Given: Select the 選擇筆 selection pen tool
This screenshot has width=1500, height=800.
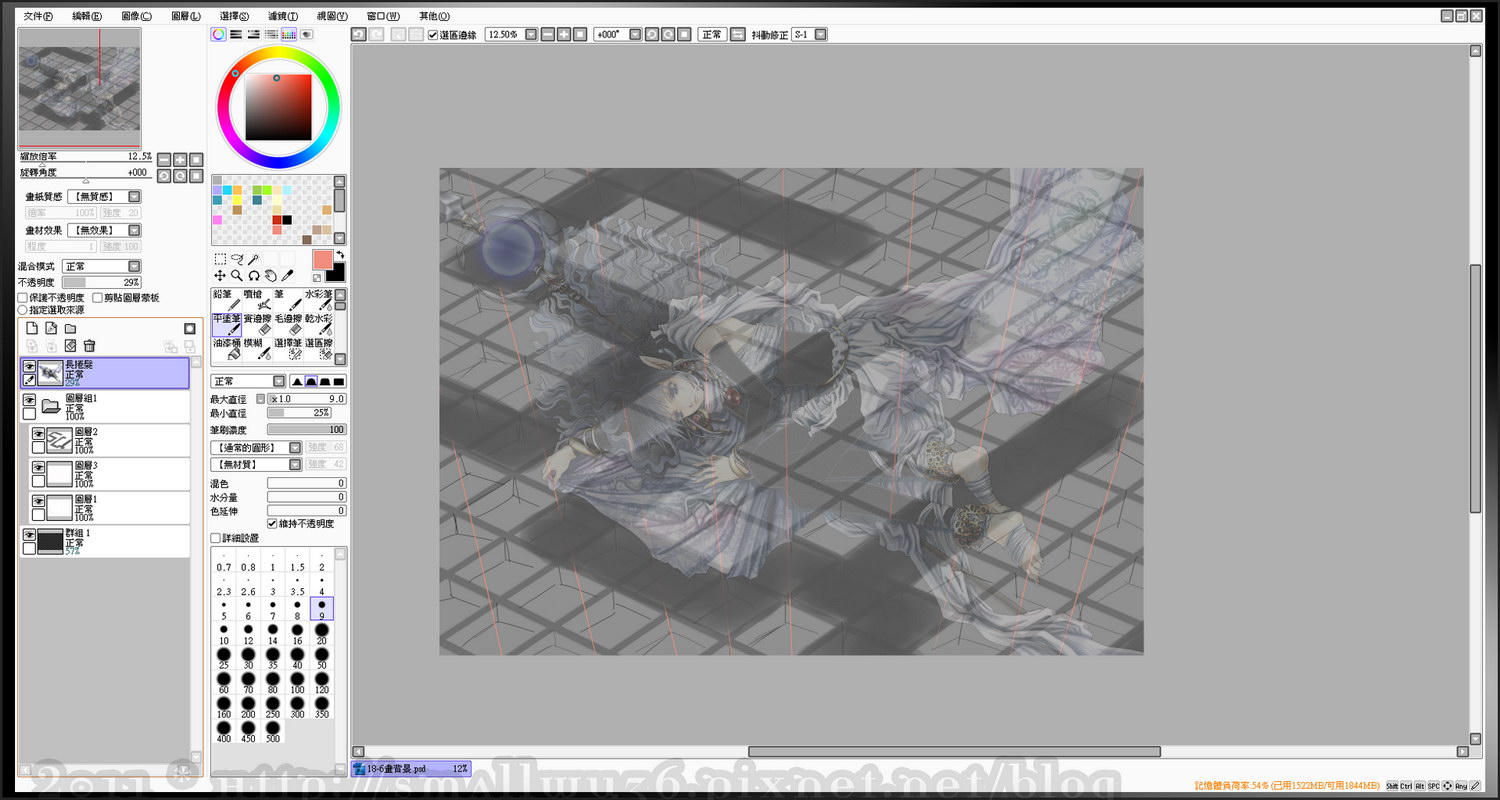Looking at the screenshot, I should (x=288, y=348).
